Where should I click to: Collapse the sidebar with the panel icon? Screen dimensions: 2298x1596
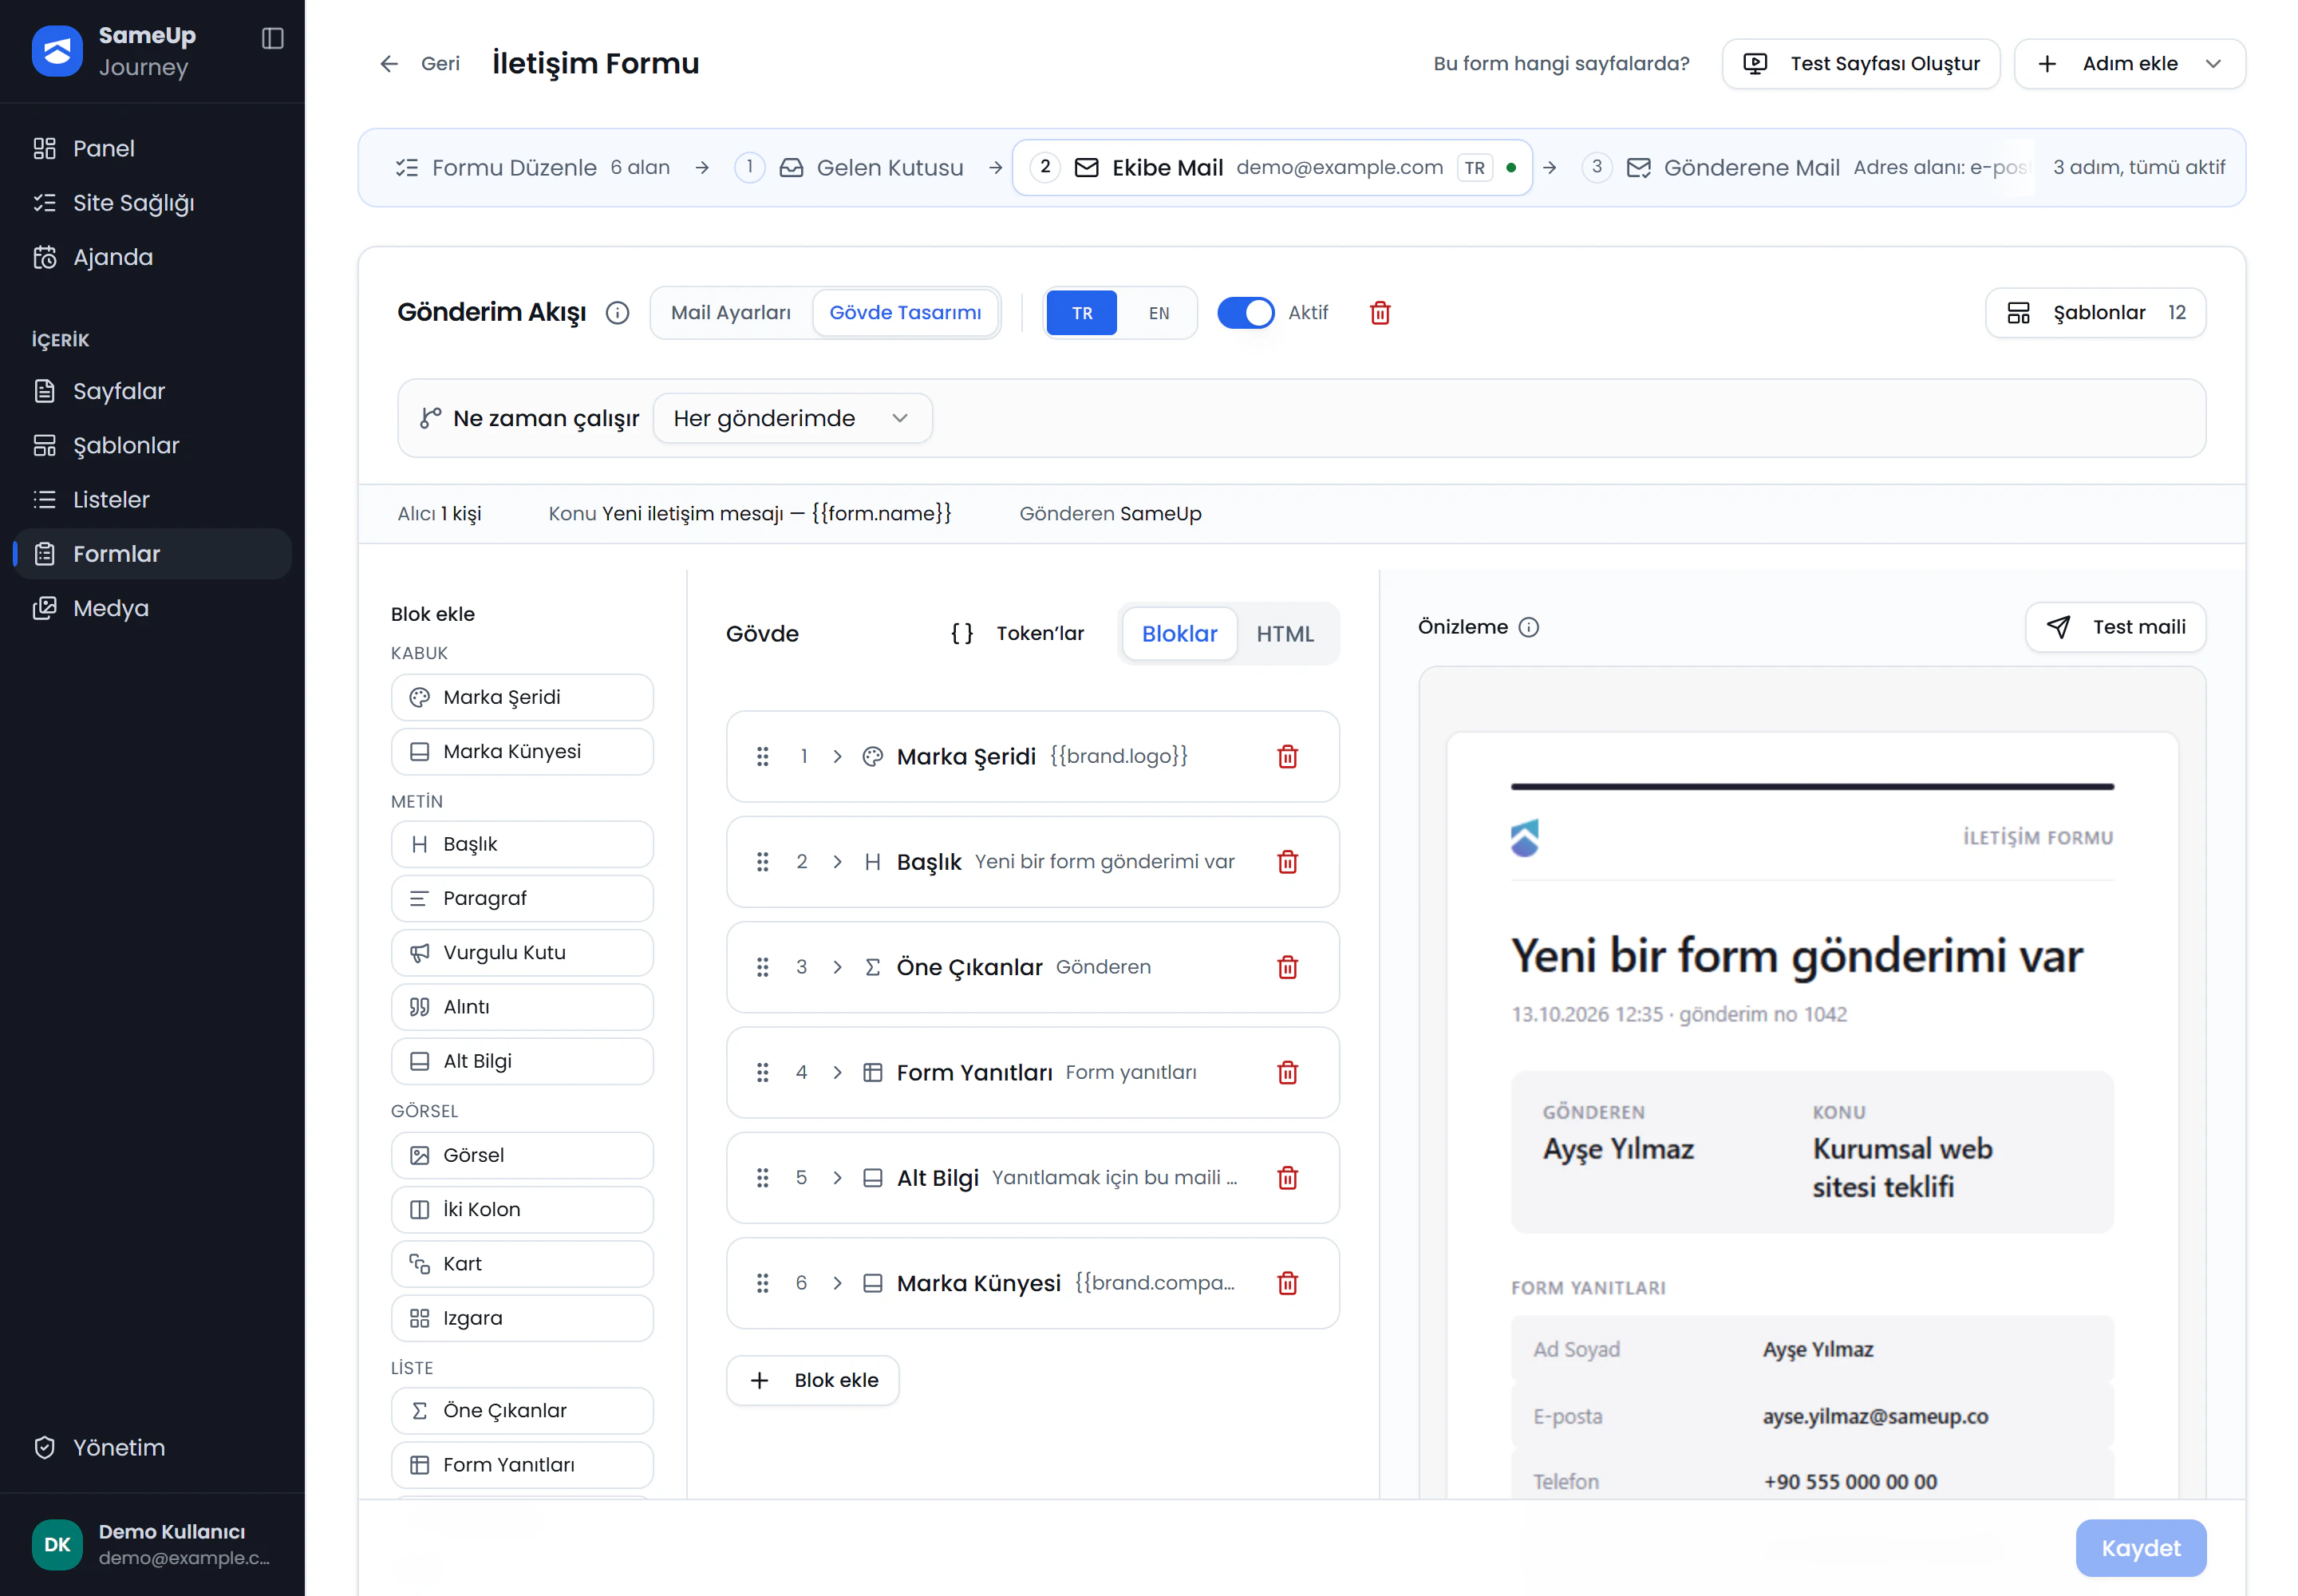pos(273,38)
